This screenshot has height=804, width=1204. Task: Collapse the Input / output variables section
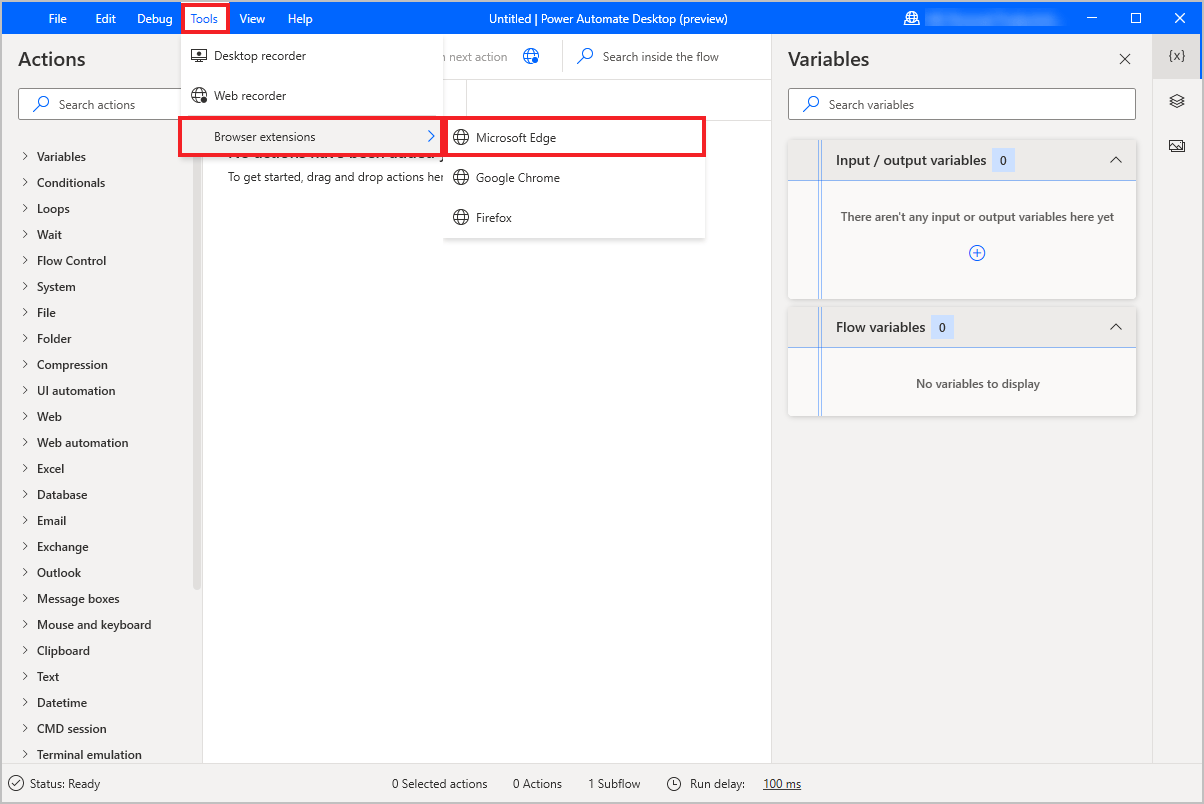point(1116,159)
